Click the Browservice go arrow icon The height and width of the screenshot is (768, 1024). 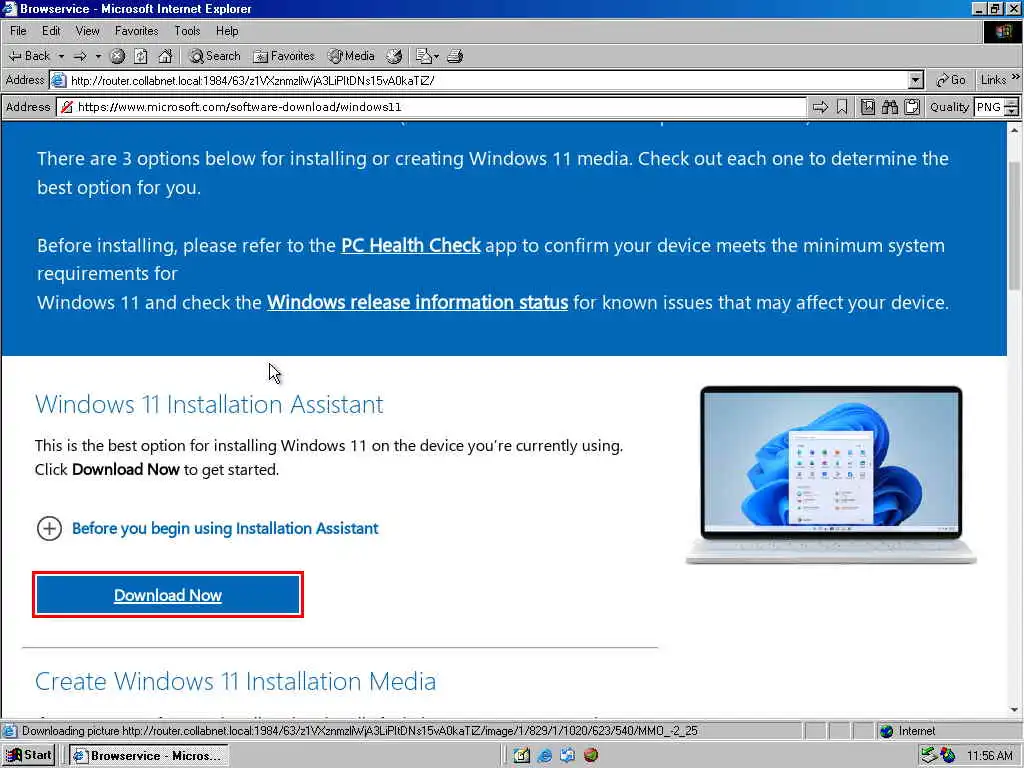click(820, 107)
